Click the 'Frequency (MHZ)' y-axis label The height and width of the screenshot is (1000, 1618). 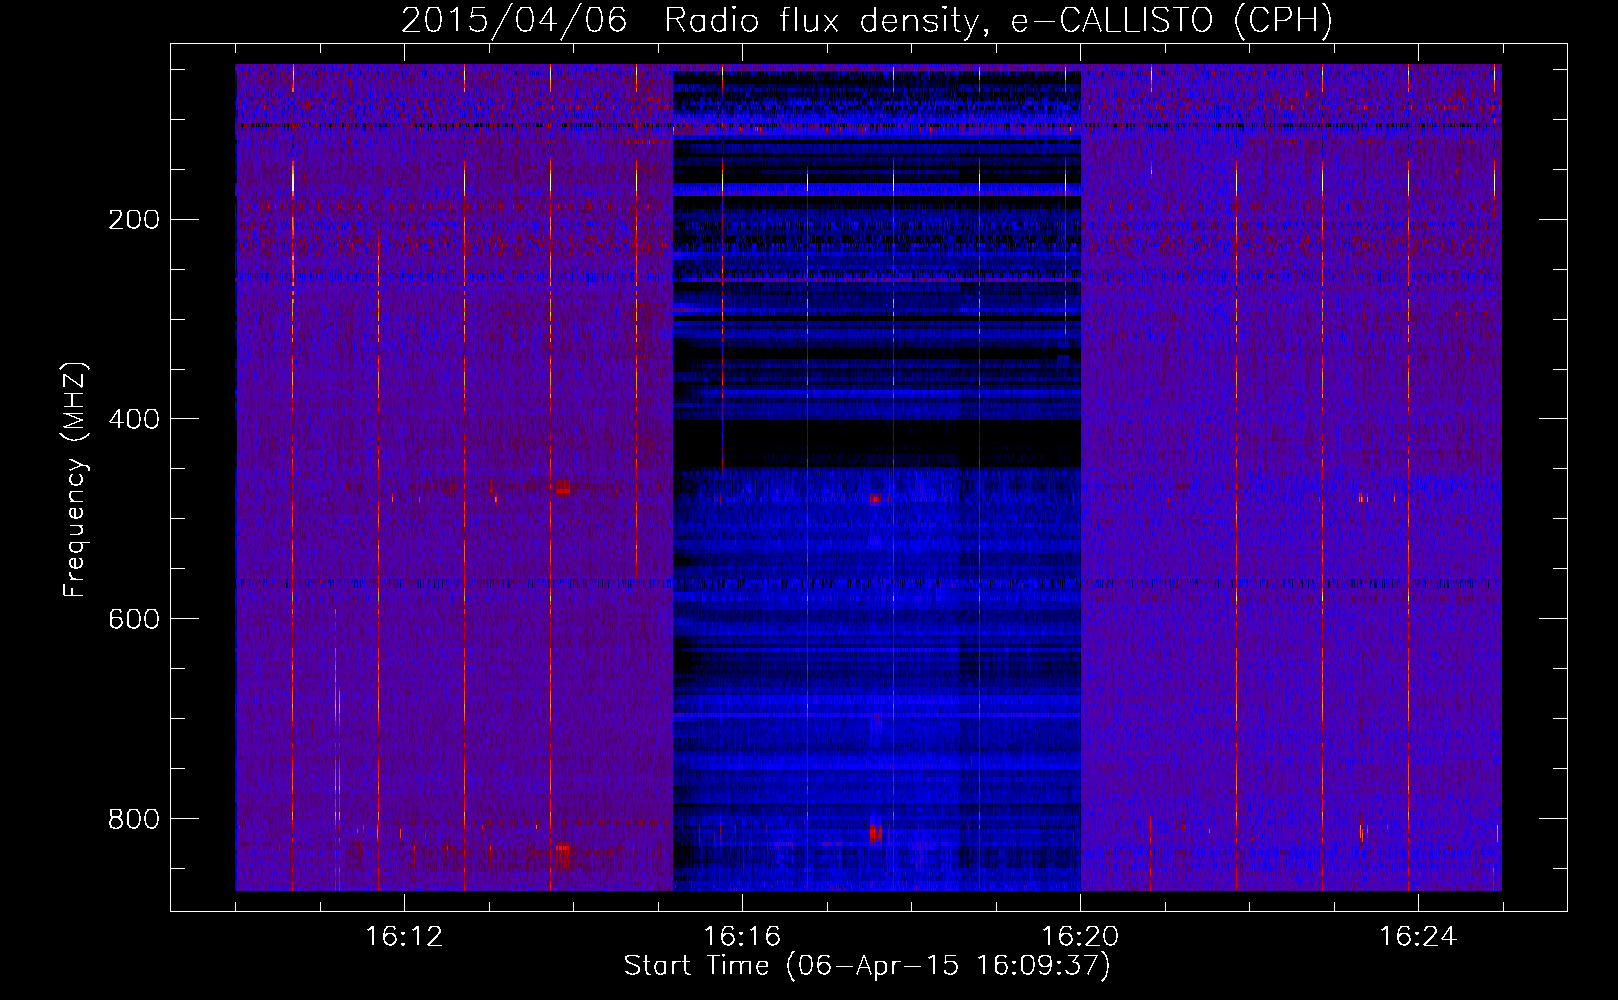tap(75, 479)
